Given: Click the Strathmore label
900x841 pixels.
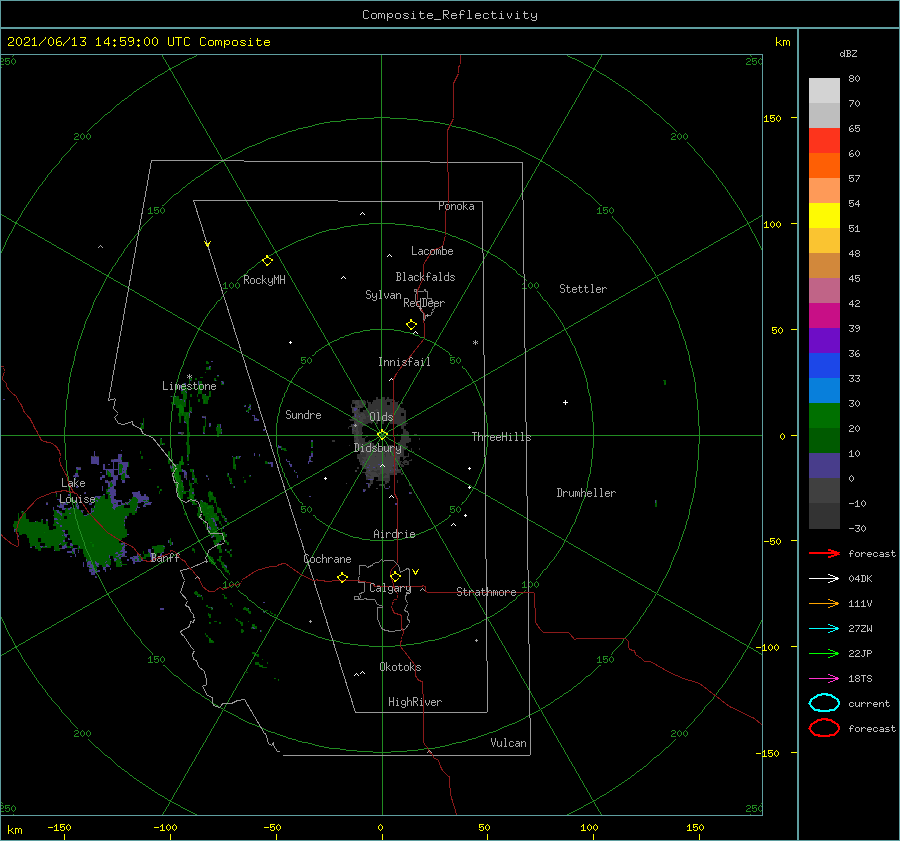Looking at the screenshot, I should click(486, 592).
